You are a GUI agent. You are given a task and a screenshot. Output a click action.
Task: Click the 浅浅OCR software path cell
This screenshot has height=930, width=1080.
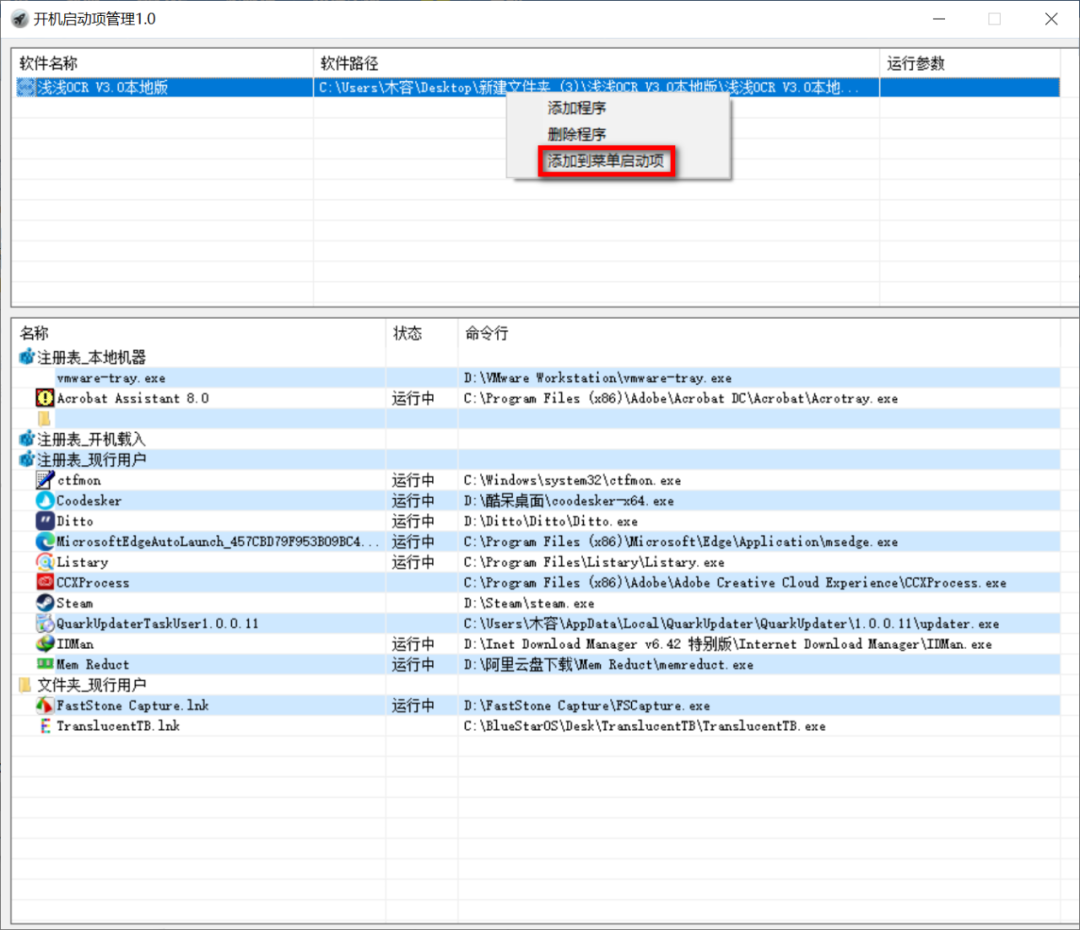point(596,87)
